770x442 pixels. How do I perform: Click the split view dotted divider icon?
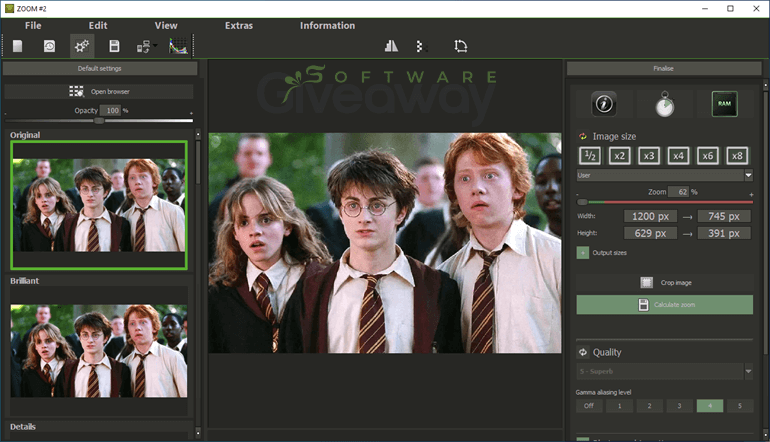pos(420,46)
